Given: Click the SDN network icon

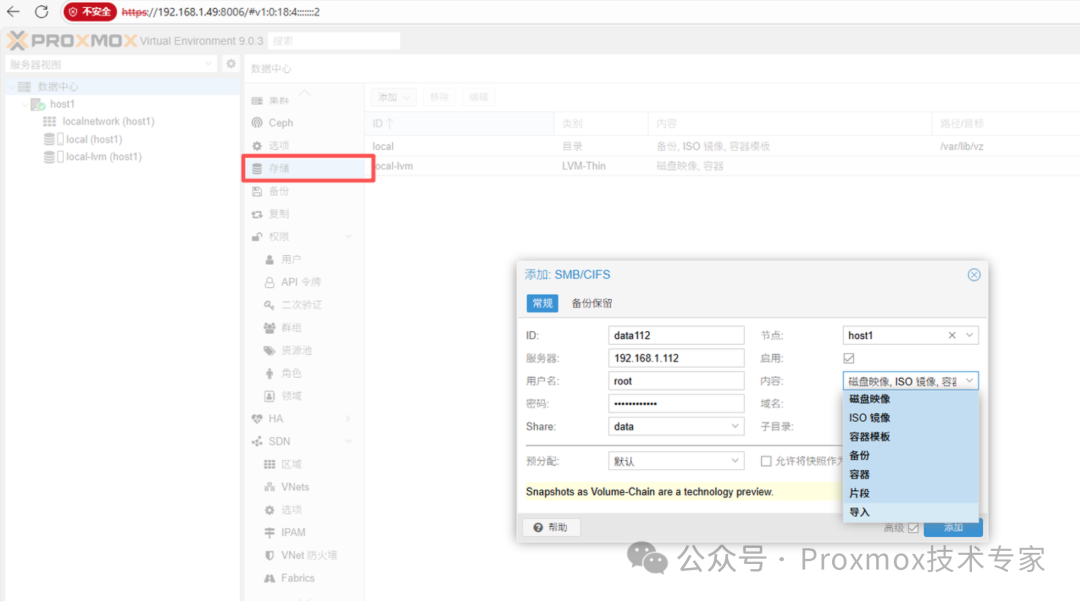Looking at the screenshot, I should (x=257, y=442).
